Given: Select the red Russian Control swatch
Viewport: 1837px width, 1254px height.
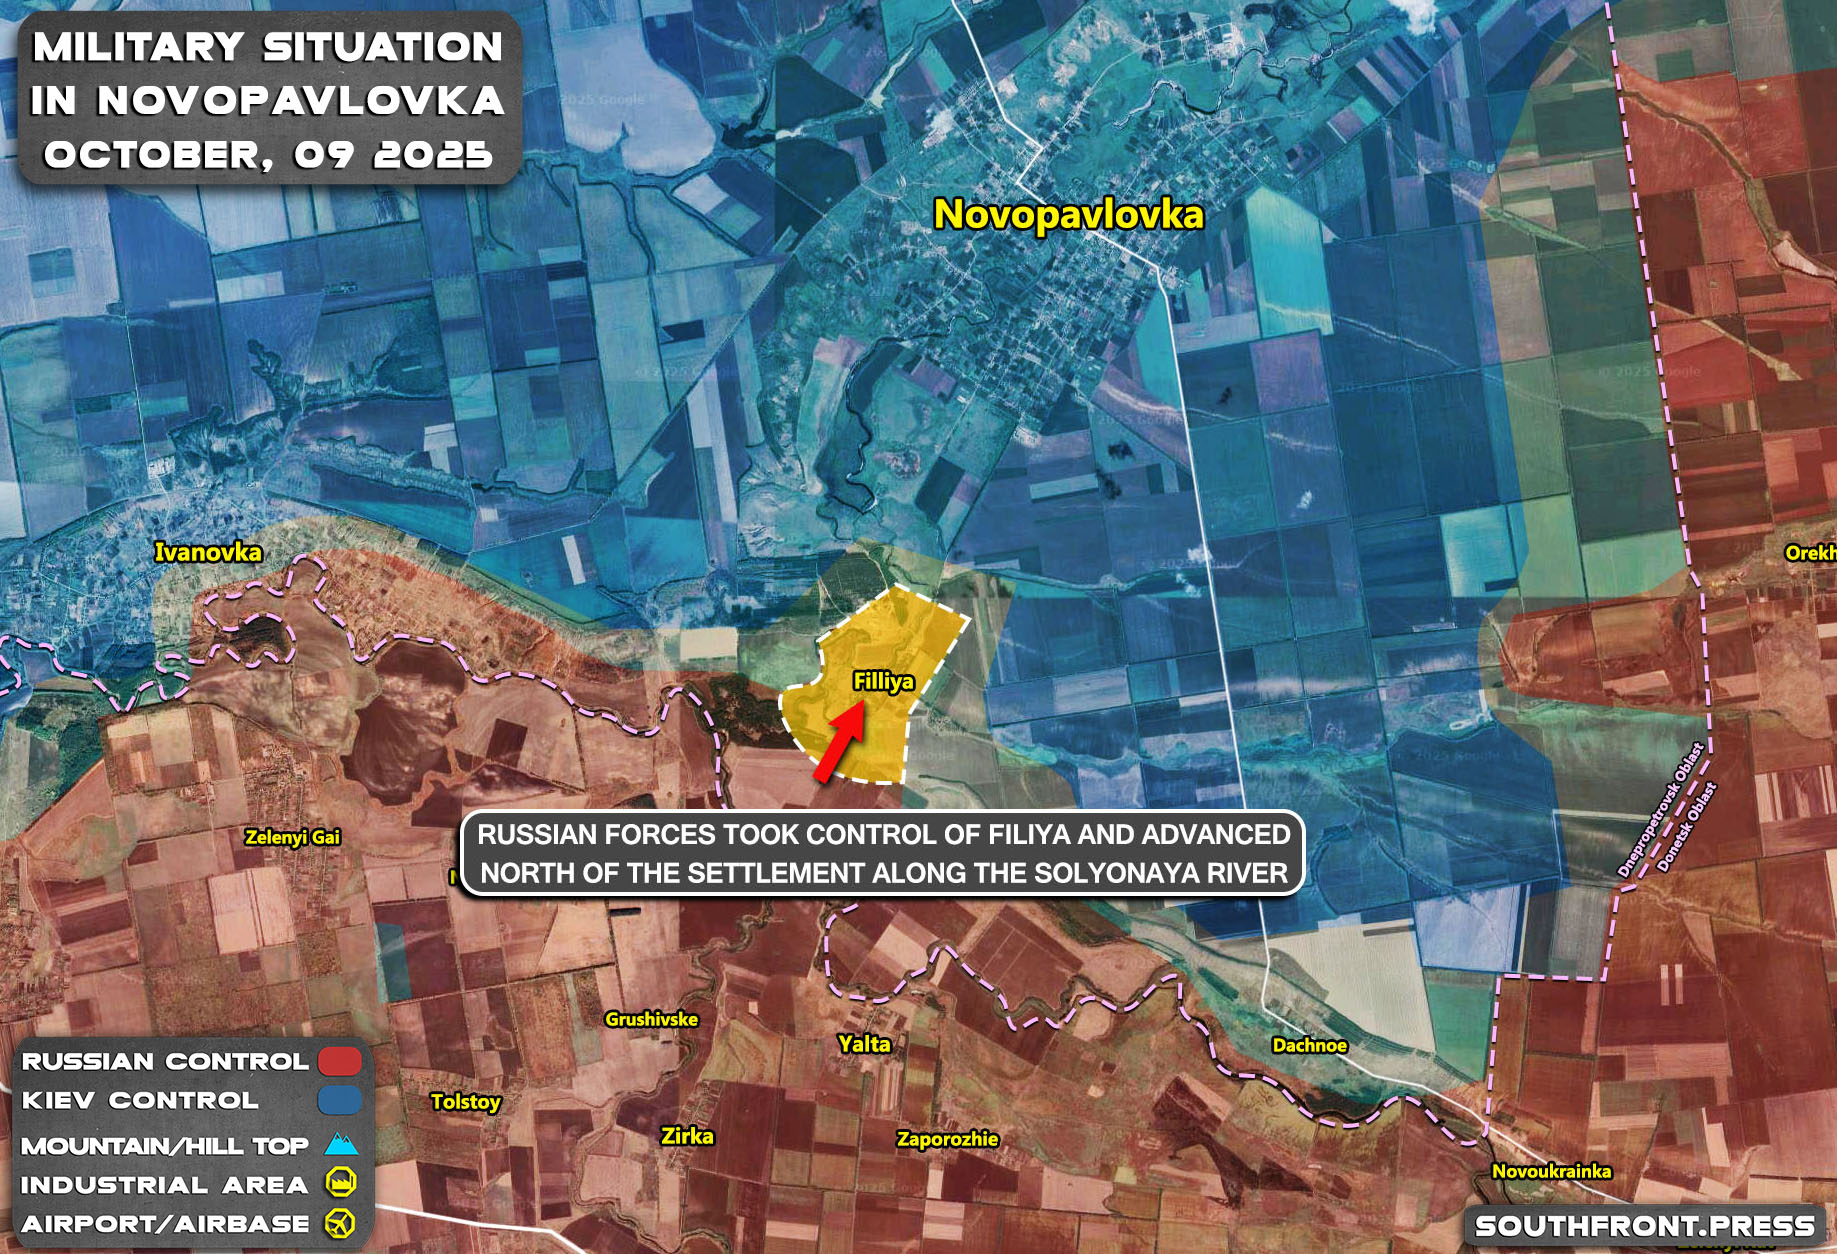Looking at the screenshot, I should (x=340, y=1061).
